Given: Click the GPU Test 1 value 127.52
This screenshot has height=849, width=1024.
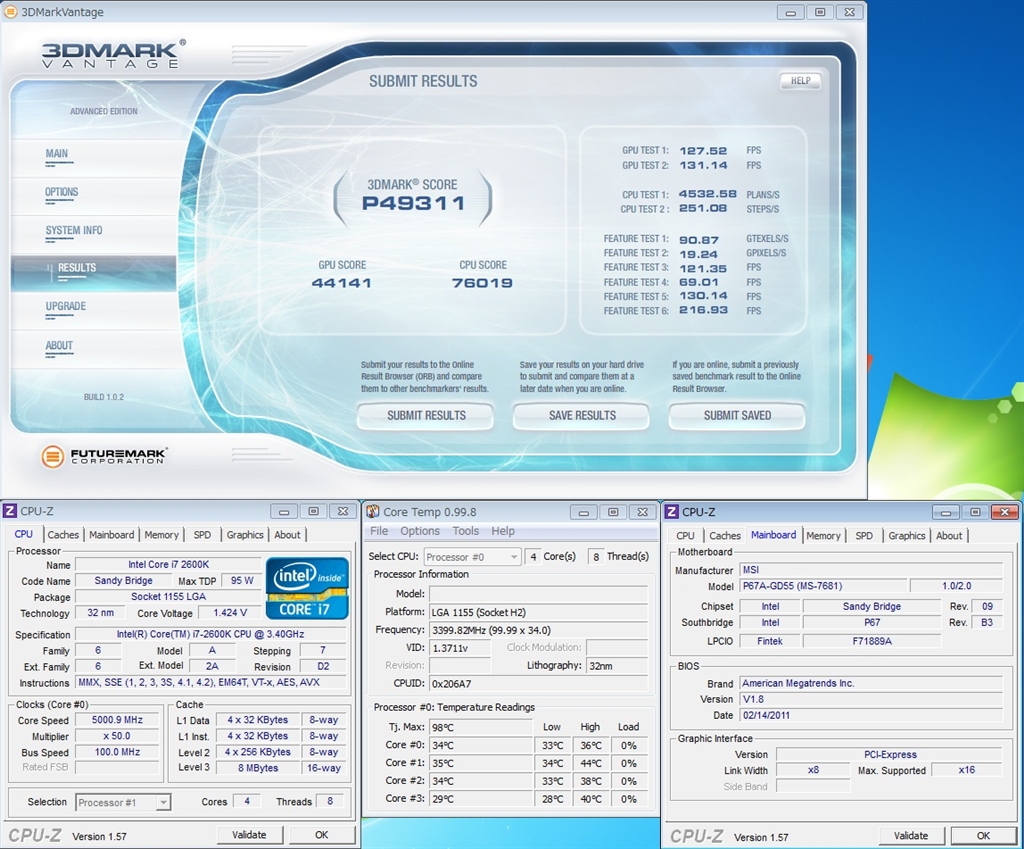Looking at the screenshot, I should [703, 151].
